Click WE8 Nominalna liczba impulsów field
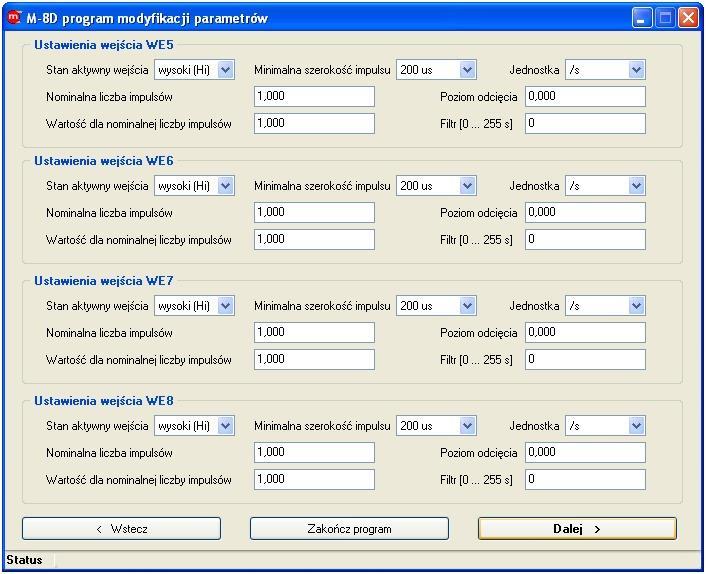 [x=314, y=452]
